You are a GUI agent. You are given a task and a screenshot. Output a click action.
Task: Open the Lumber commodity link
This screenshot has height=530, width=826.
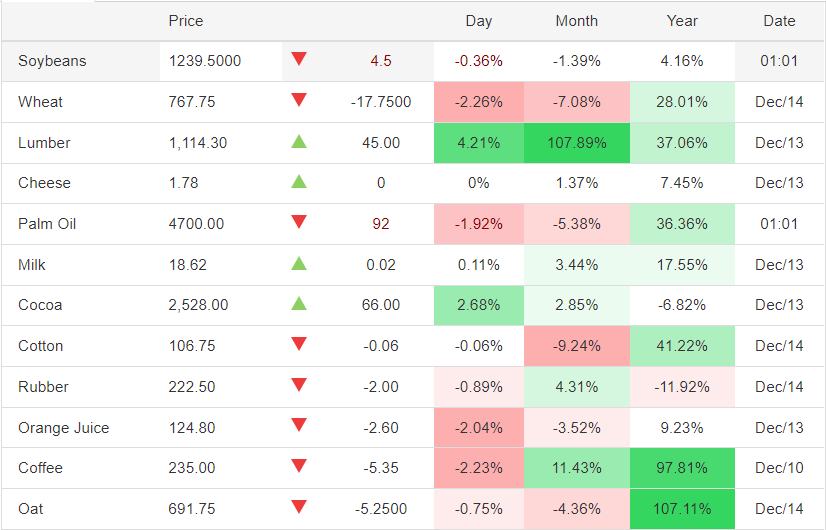pyautogui.click(x=44, y=143)
